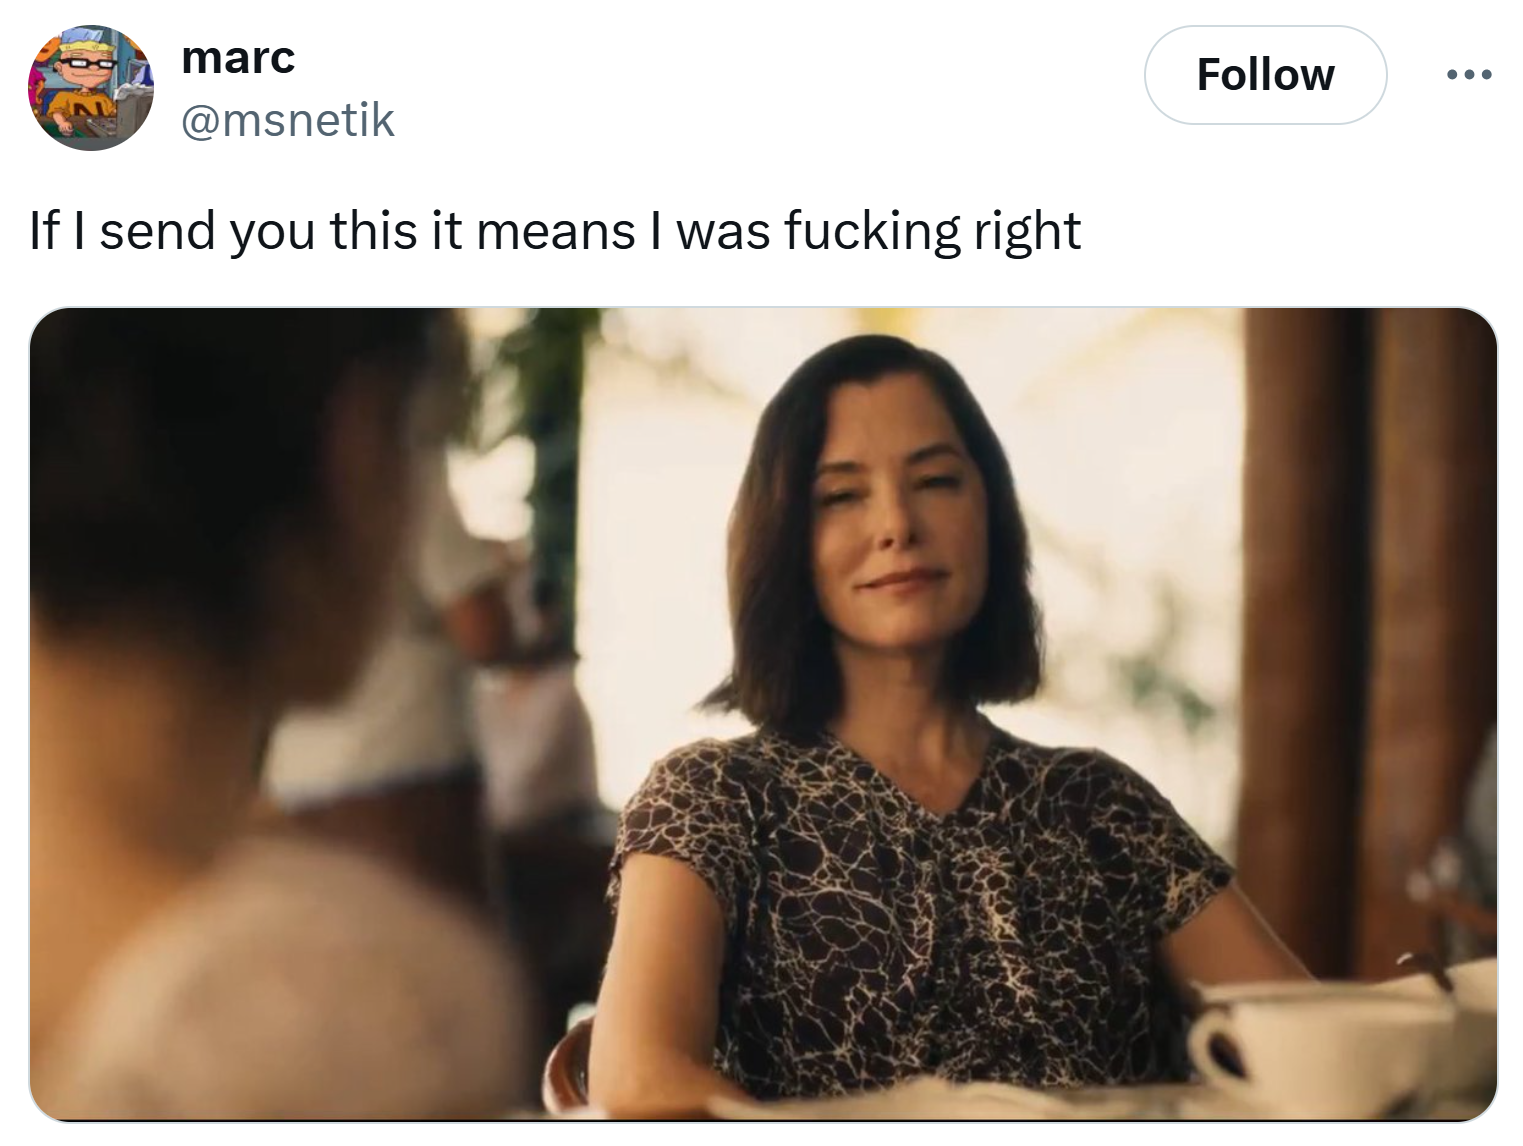Viewport: 1523px width, 1146px height.
Task: Click marc's cartoon profile avatar
Action: pos(91,88)
